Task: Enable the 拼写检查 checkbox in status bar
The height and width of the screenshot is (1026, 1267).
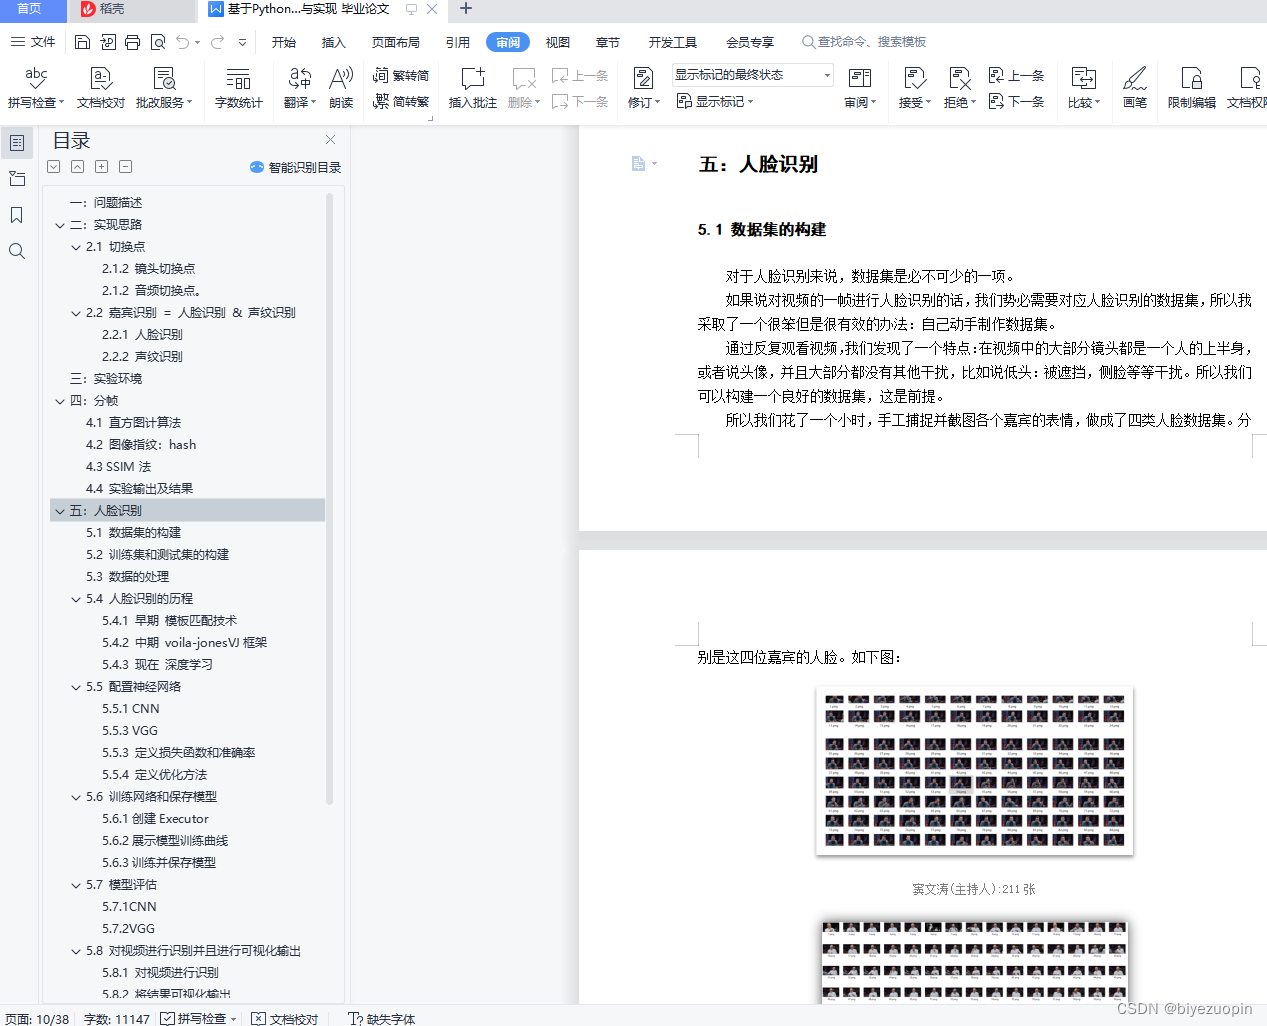Action: click(x=167, y=1018)
